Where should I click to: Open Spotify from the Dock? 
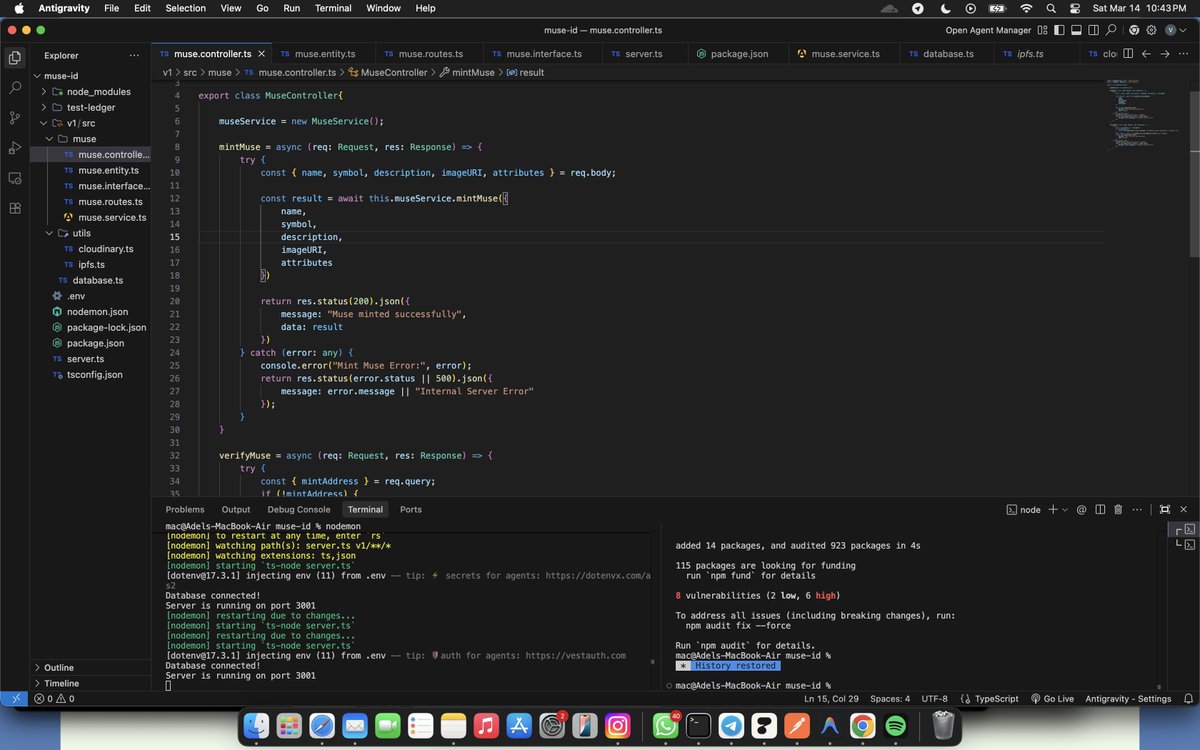click(896, 725)
